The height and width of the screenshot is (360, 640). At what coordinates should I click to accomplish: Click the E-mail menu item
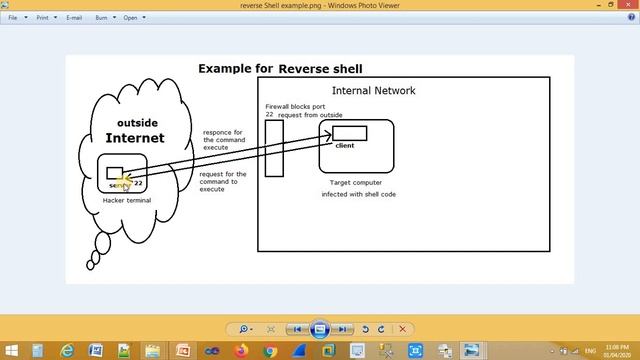74,18
